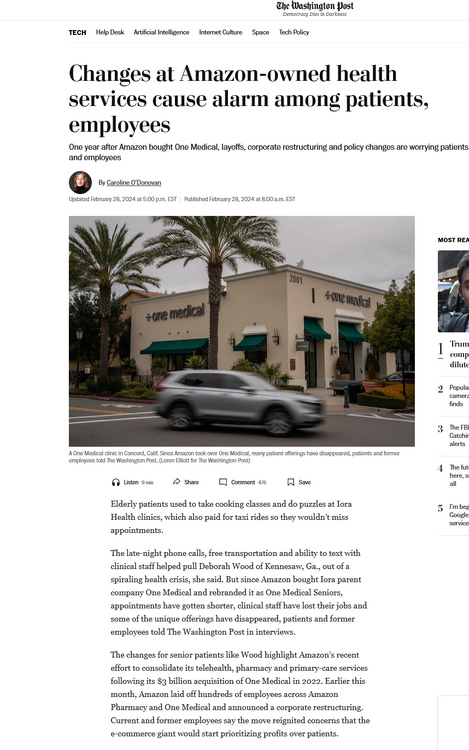469x750 pixels.
Task: Click the One Medical clinic photo
Action: click(x=242, y=331)
